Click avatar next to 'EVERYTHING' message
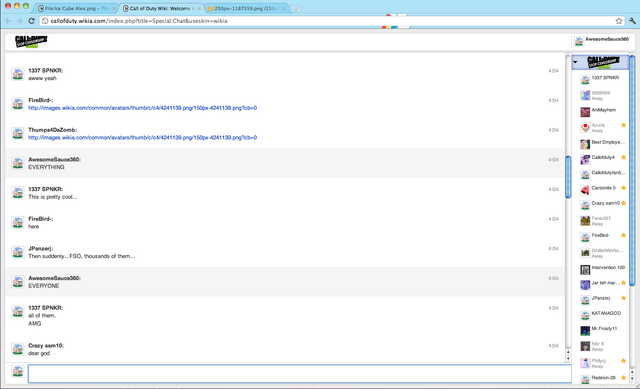 (x=18, y=163)
